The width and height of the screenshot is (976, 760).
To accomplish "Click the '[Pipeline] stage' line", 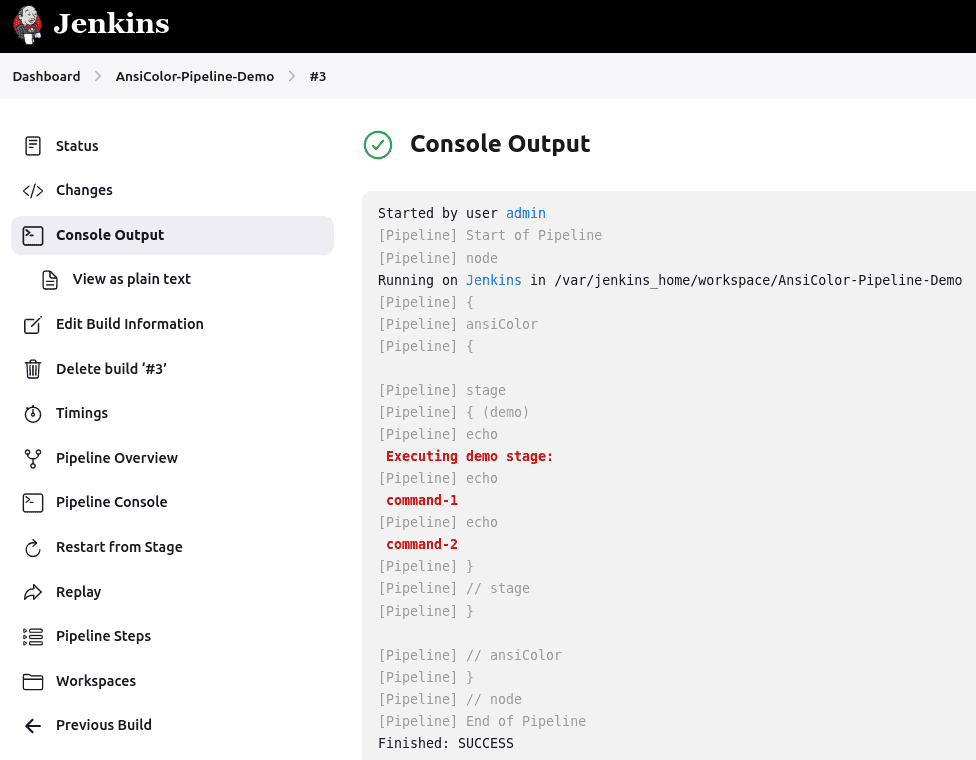I will pos(442,390).
